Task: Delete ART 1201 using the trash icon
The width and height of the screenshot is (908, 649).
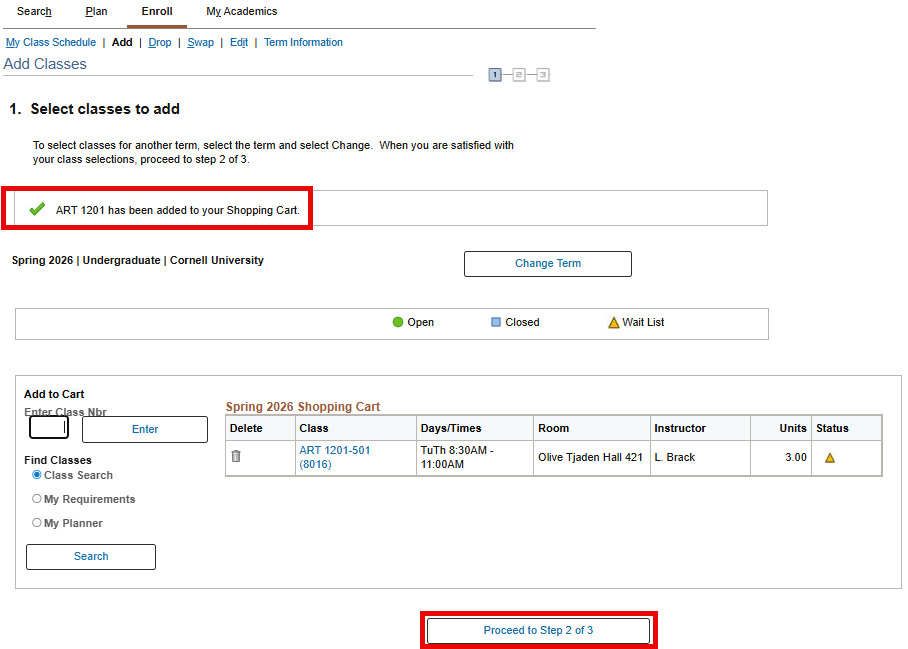Action: coord(236,456)
